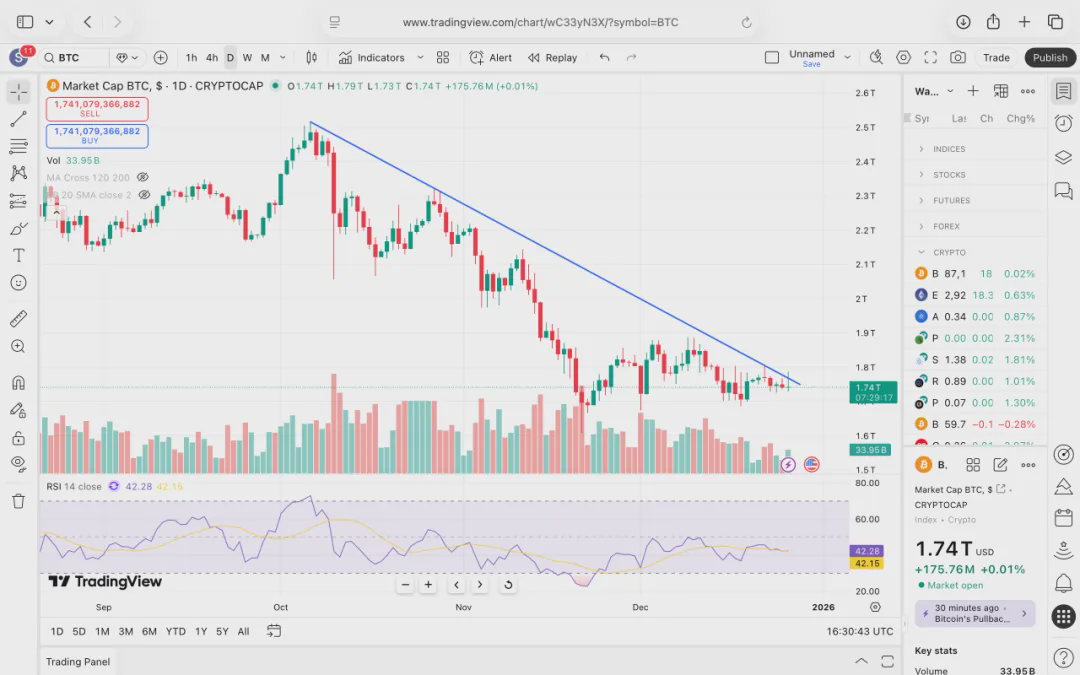The image size is (1080, 675).
Task: Click the BTC symbol search field
Action: tap(75, 57)
